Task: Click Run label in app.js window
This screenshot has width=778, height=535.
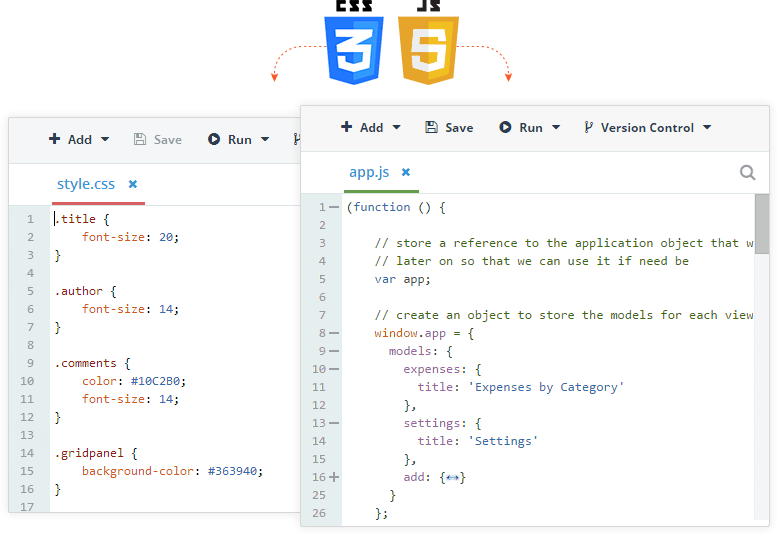Action: click(x=531, y=128)
